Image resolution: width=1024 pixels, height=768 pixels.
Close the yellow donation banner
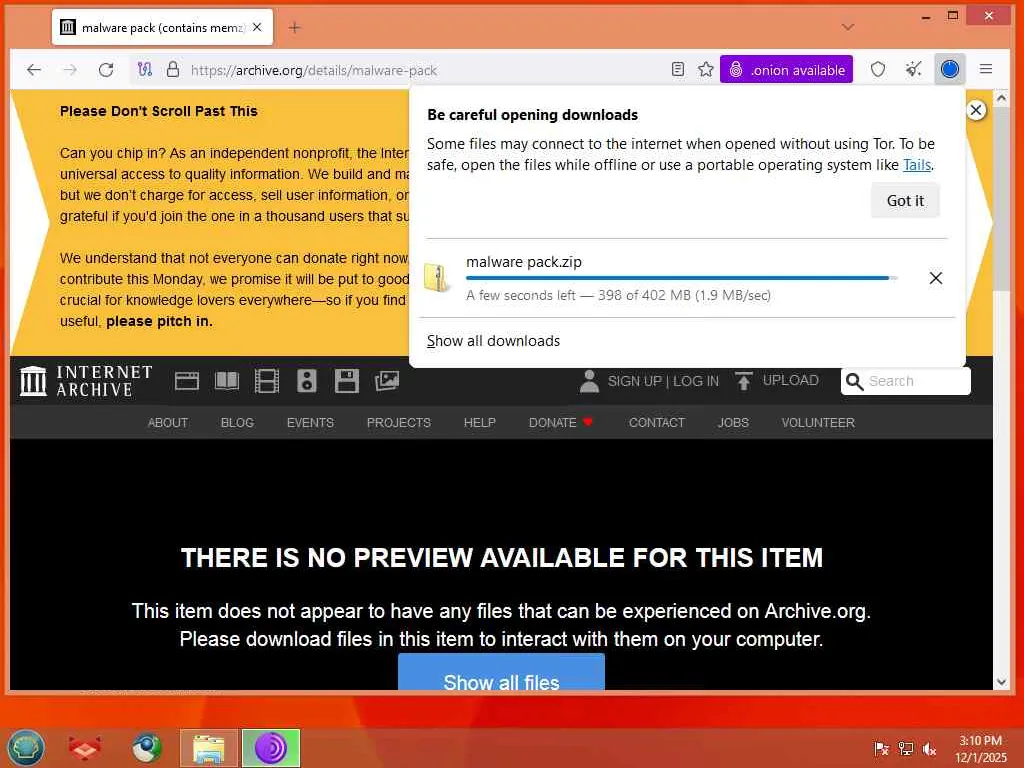pyautogui.click(x=976, y=110)
